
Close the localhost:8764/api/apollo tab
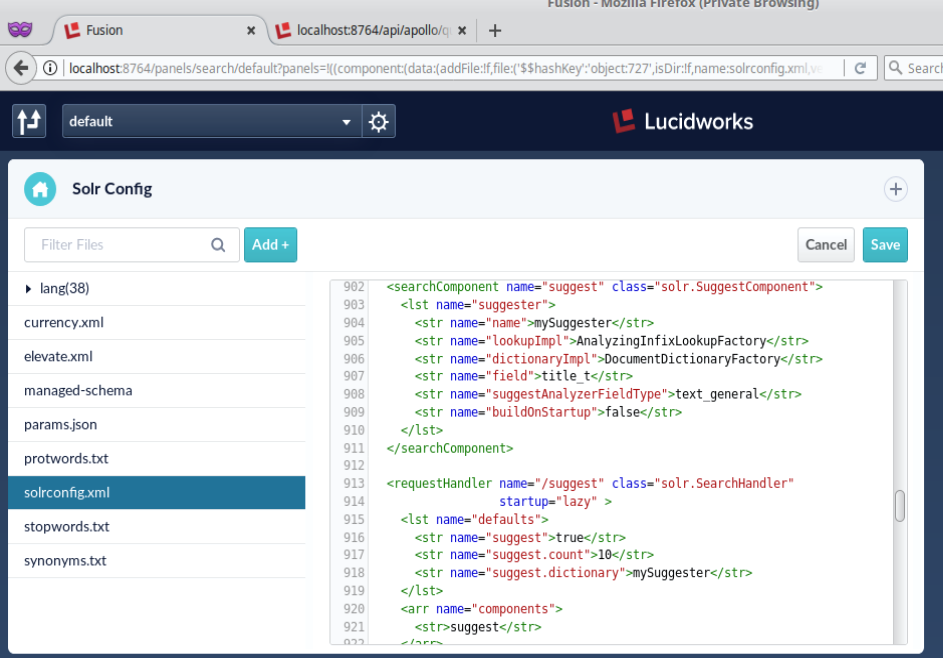point(462,30)
